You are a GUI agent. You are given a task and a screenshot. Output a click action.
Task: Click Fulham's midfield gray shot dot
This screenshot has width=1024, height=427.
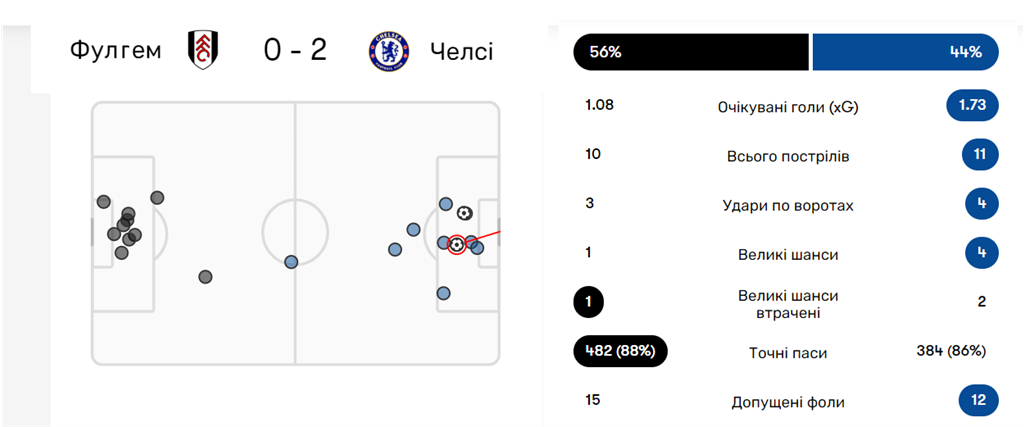click(205, 277)
